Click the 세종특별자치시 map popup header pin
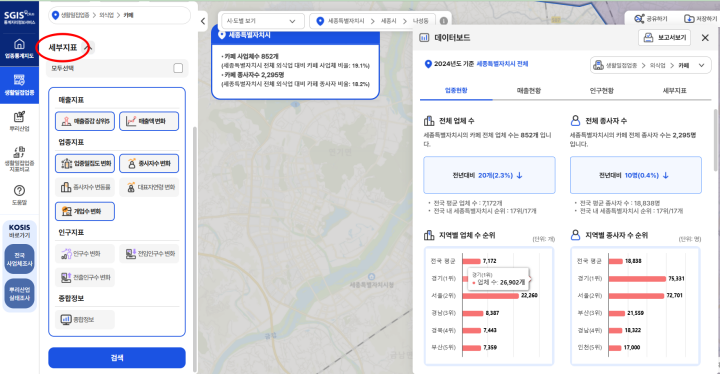The width and height of the screenshot is (720, 374). [222, 35]
